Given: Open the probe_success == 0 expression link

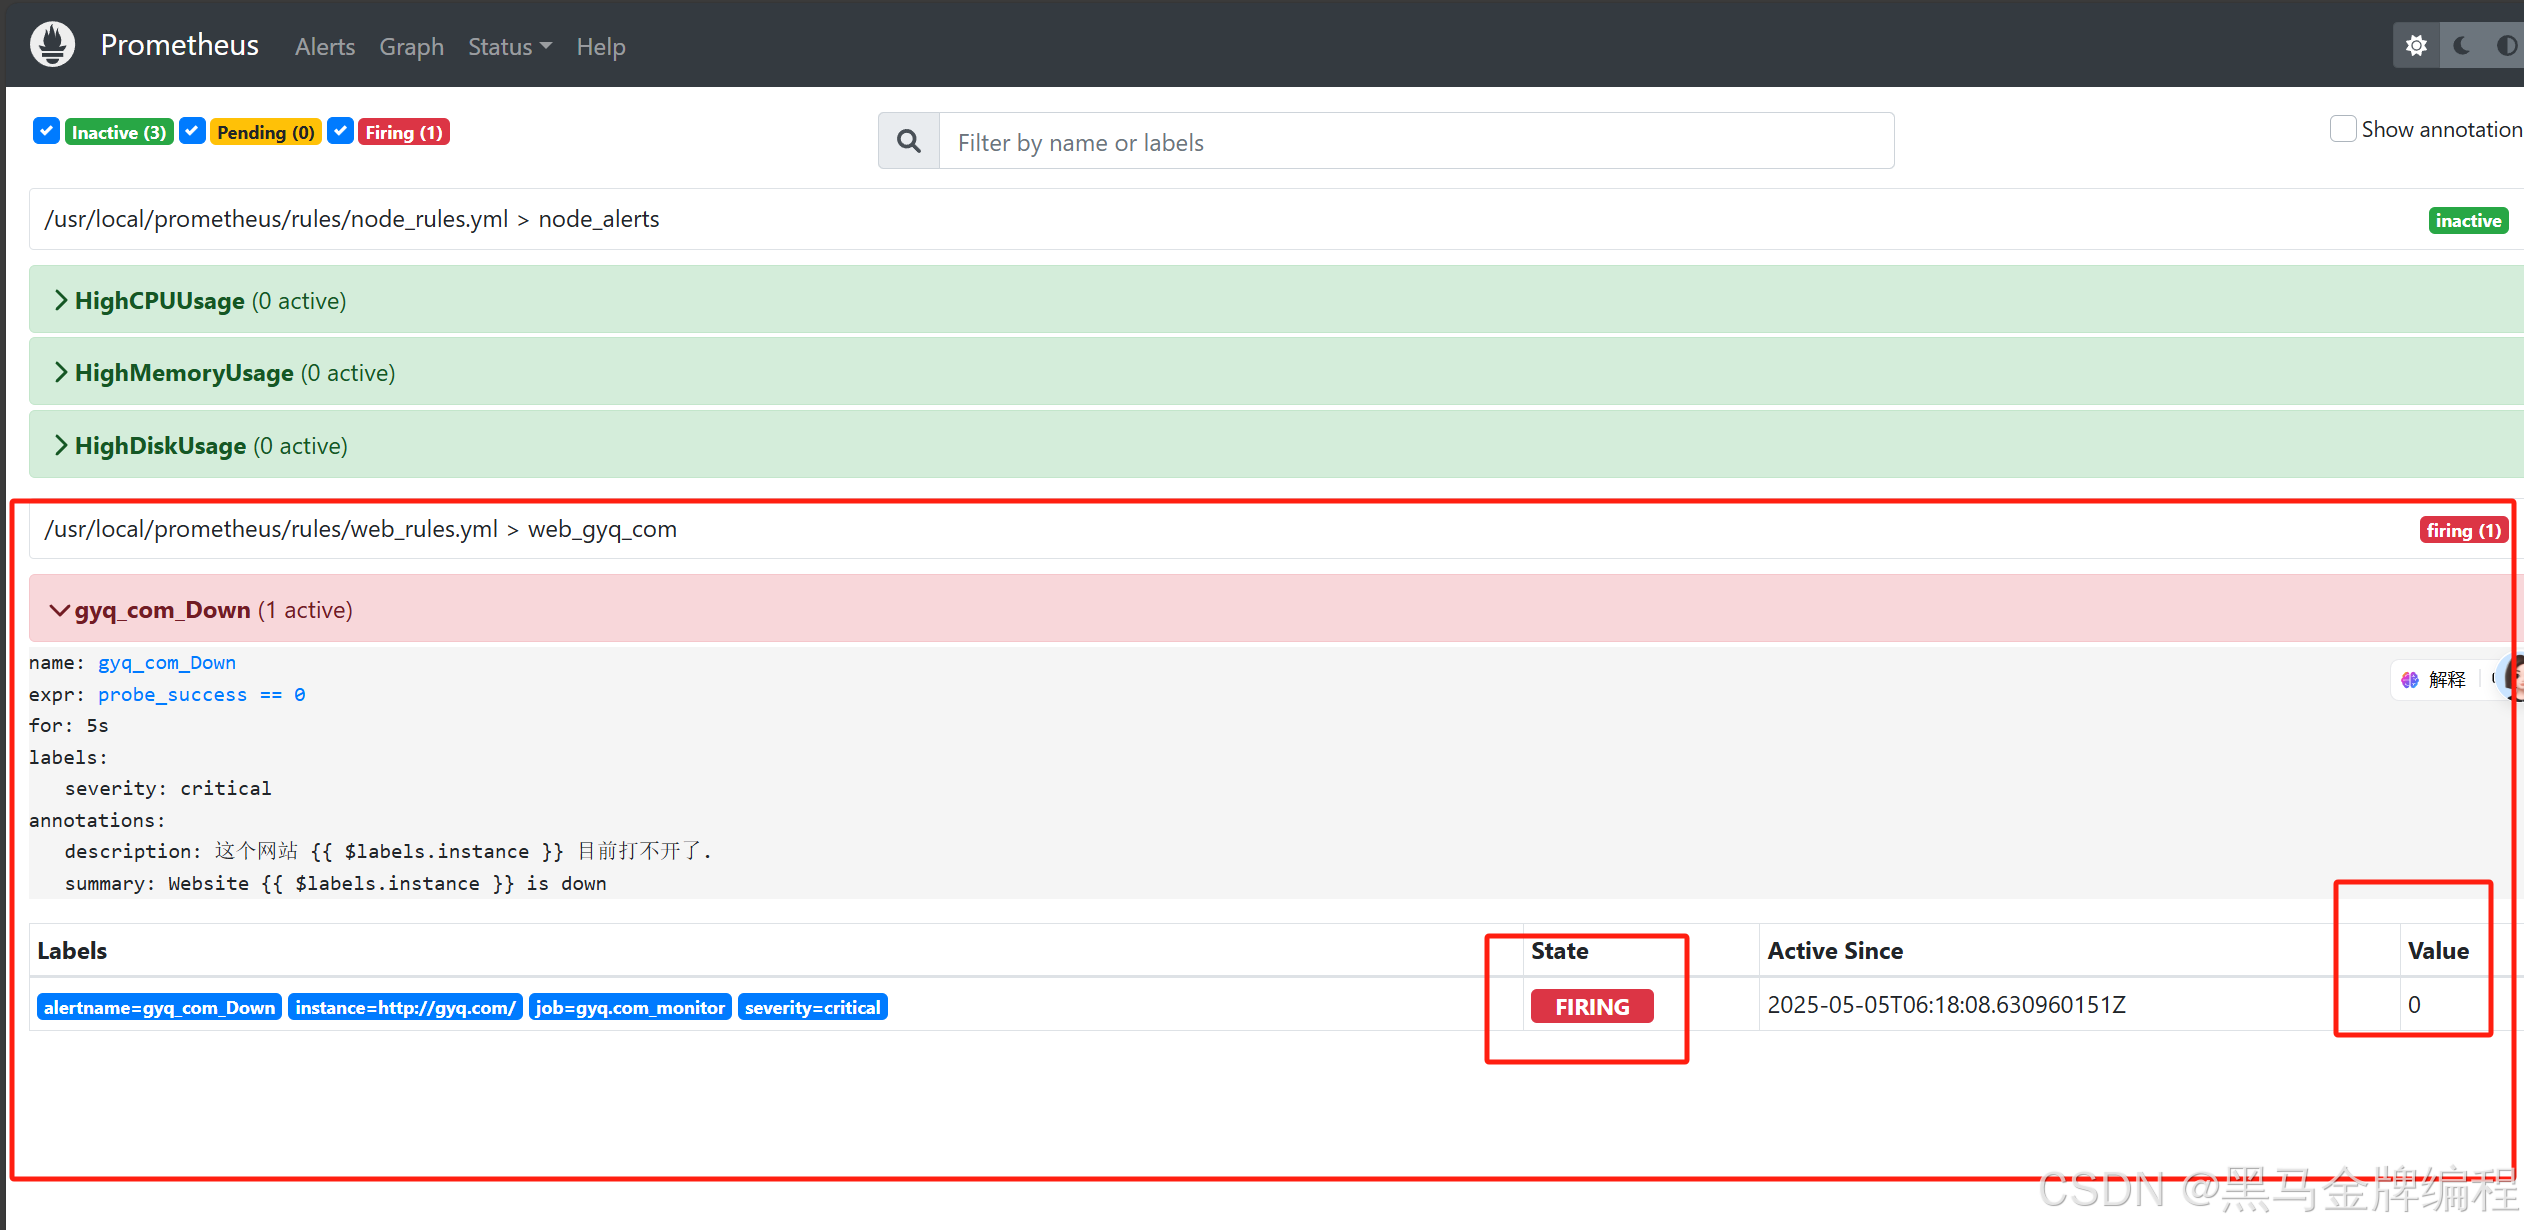Looking at the screenshot, I should tap(201, 695).
